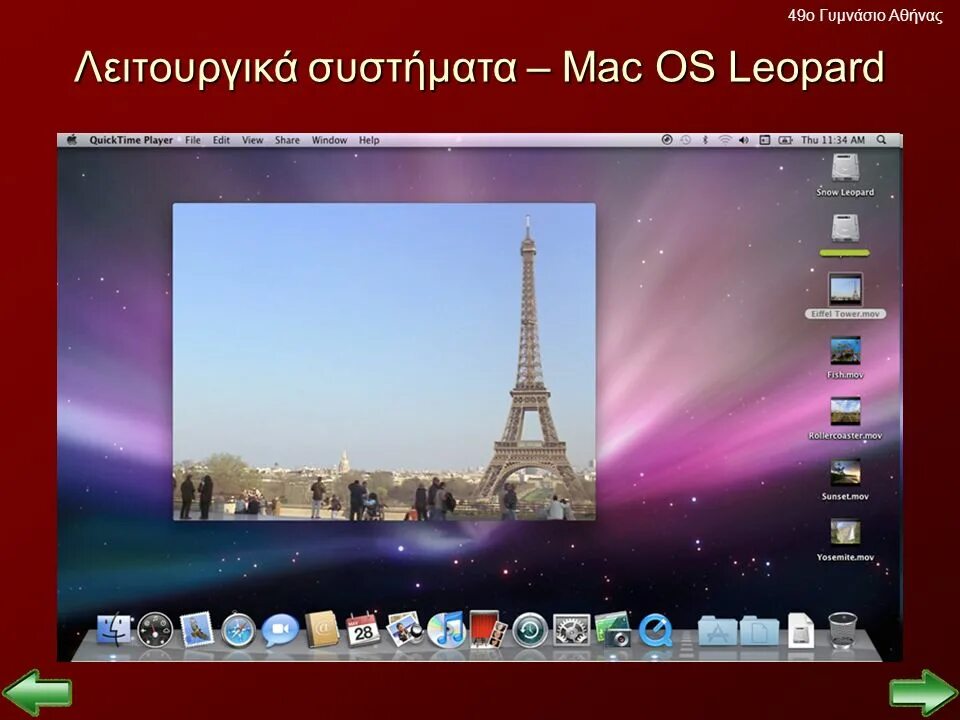
Task: Select the Rollercoaster.mov desktop file
Action: (x=845, y=419)
